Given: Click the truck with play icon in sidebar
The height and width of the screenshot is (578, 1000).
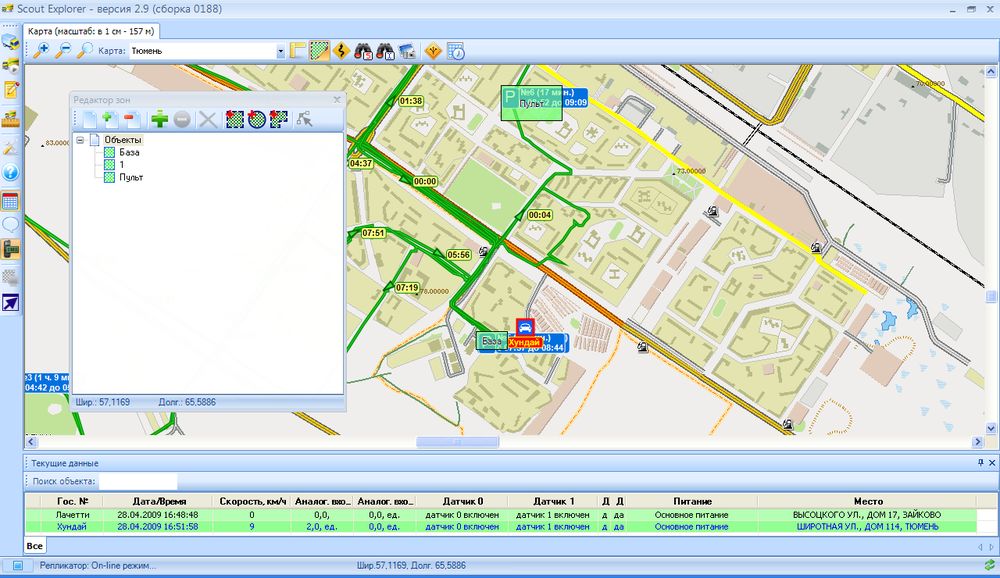Looking at the screenshot, I should coord(11,64).
